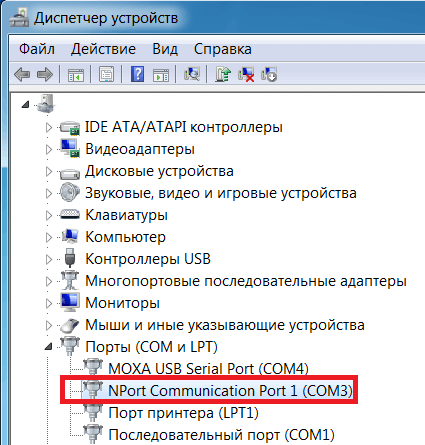Viewport: 425px width, 445px height.
Task: Click the Клавиатуры keyboard icon
Action: 70,215
